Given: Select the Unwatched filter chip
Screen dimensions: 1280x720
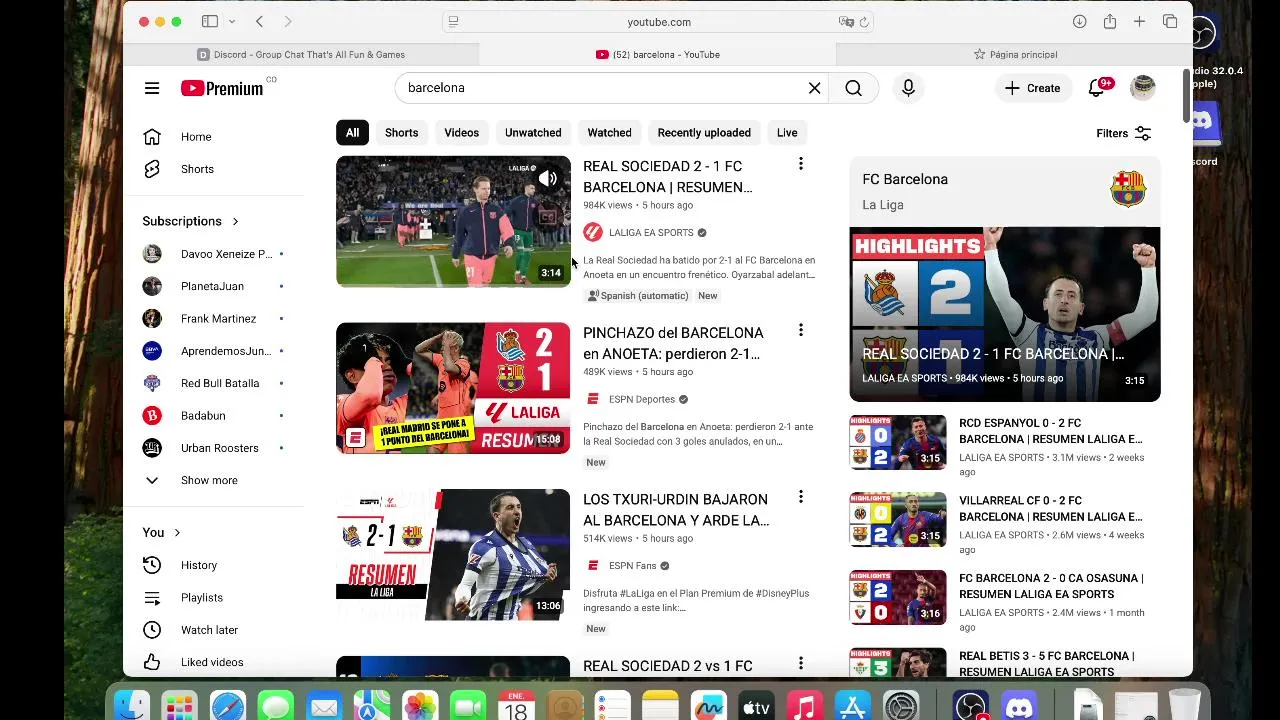Looking at the screenshot, I should (533, 132).
